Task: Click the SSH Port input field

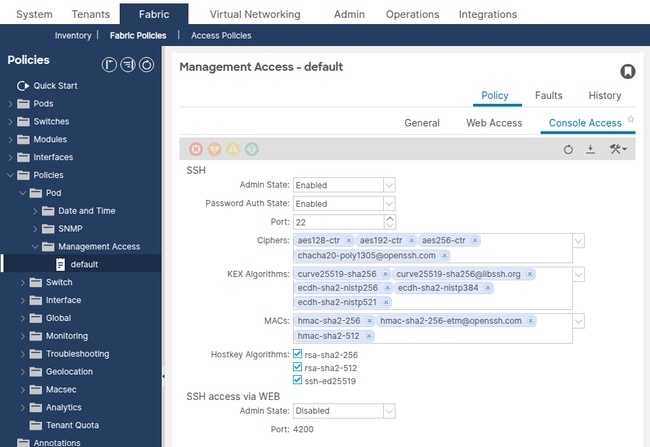Action: 338,222
